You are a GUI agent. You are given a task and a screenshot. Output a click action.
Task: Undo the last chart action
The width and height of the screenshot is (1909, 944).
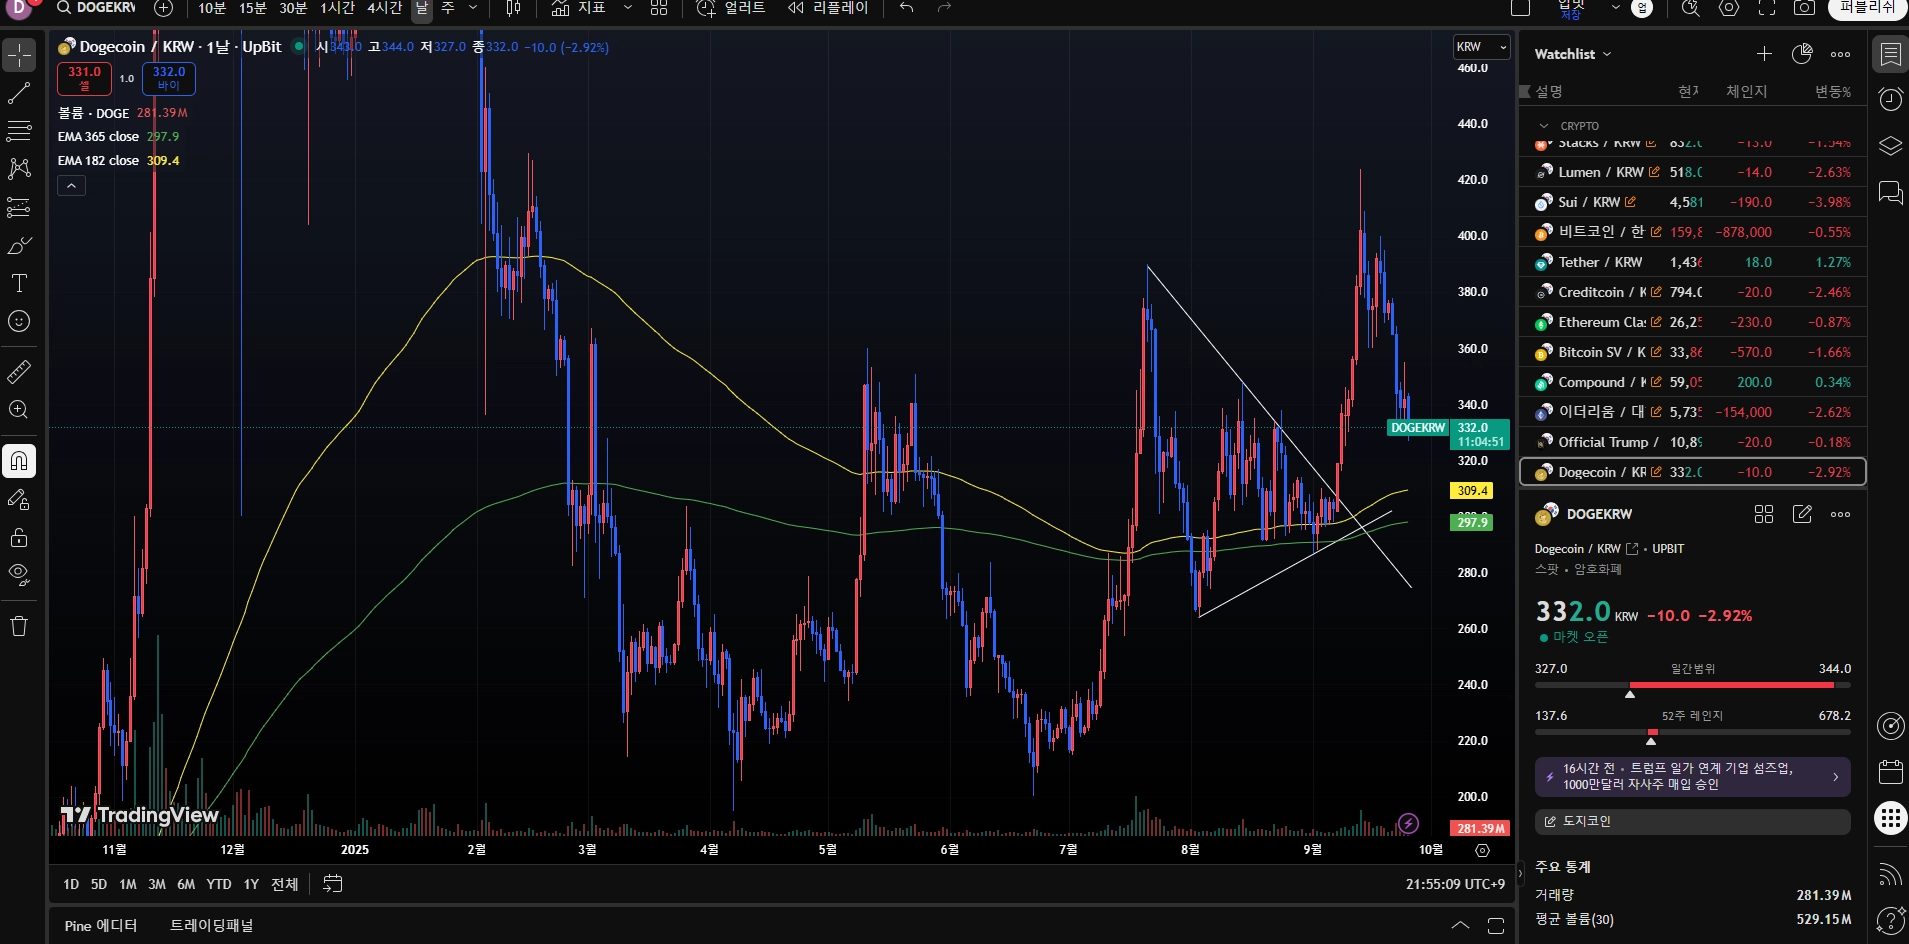(x=906, y=8)
